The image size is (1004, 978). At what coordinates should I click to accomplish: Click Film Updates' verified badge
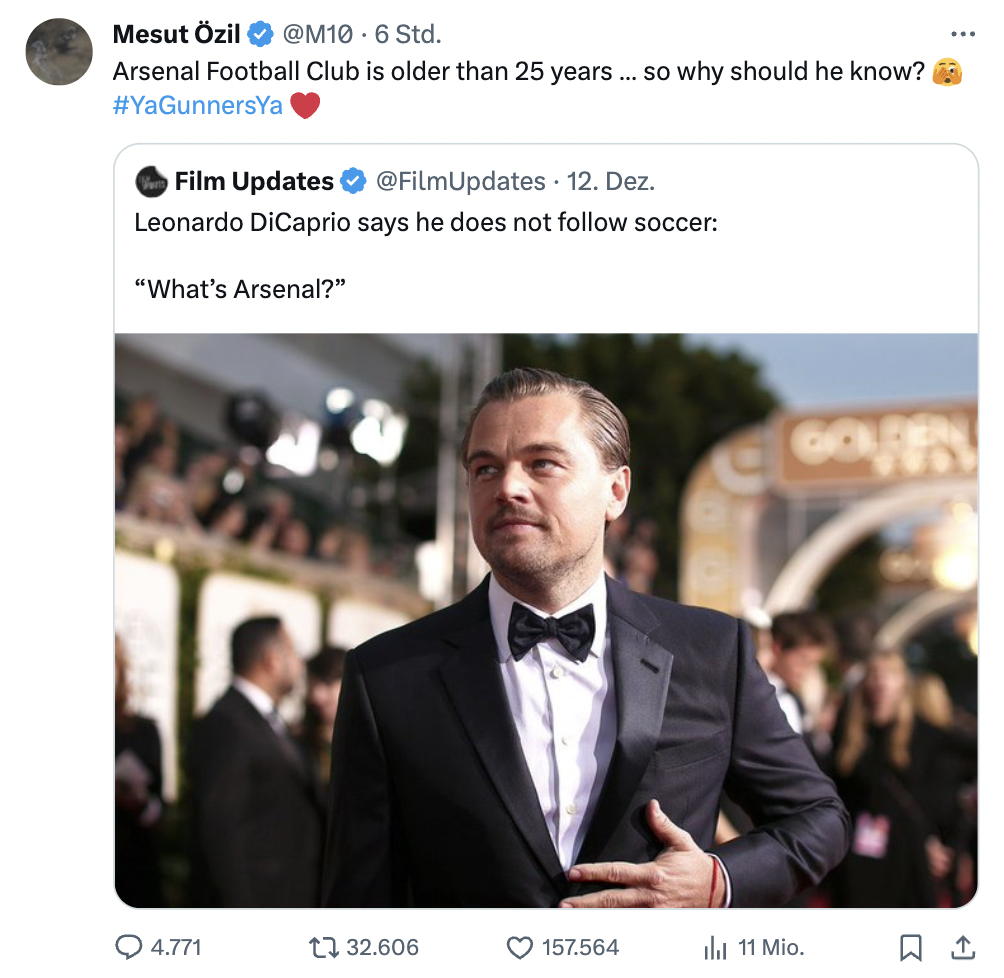click(x=353, y=181)
